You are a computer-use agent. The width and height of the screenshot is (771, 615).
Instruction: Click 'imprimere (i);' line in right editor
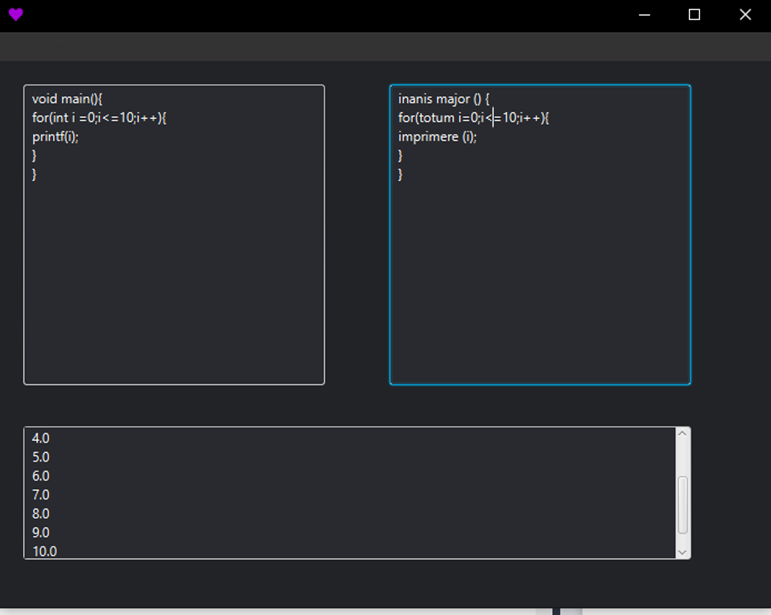pyautogui.click(x=438, y=136)
